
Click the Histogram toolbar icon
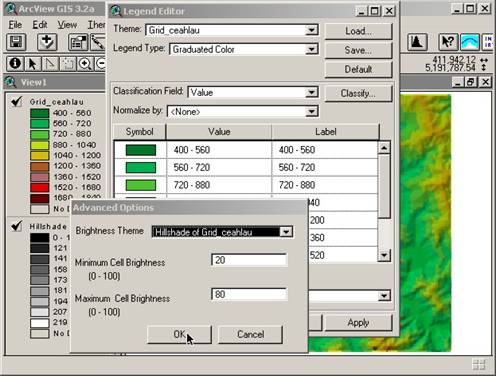tap(417, 42)
